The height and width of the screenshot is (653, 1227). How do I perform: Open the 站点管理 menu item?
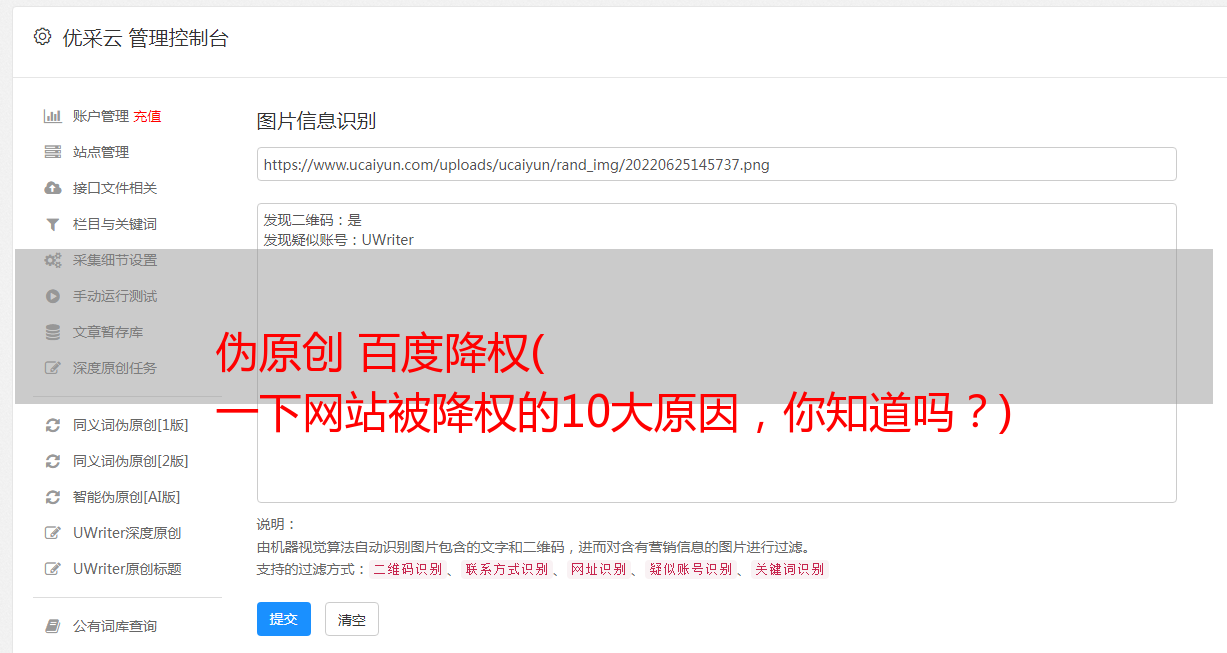point(101,152)
